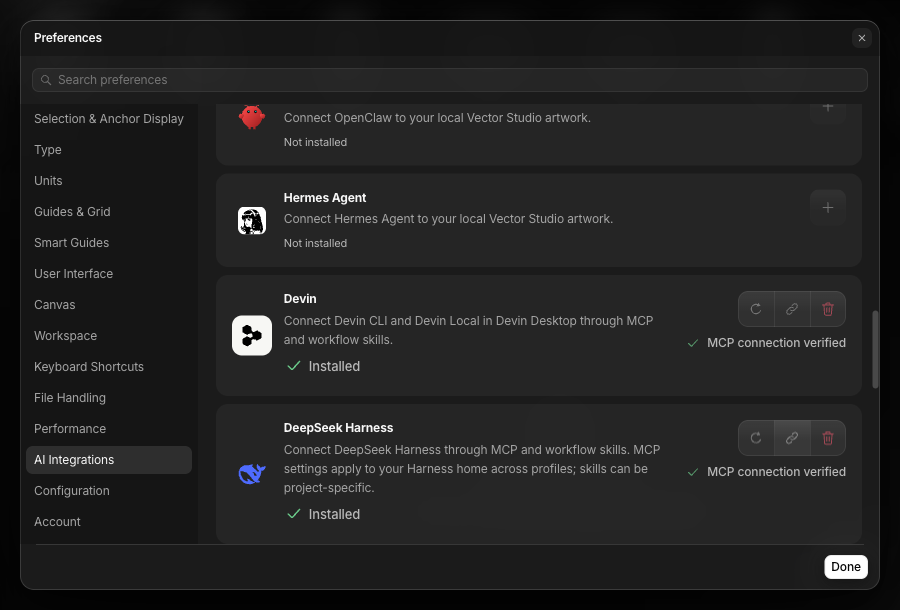Add the Hermes Agent integration with plus
The width and height of the screenshot is (900, 610).
coord(828,208)
